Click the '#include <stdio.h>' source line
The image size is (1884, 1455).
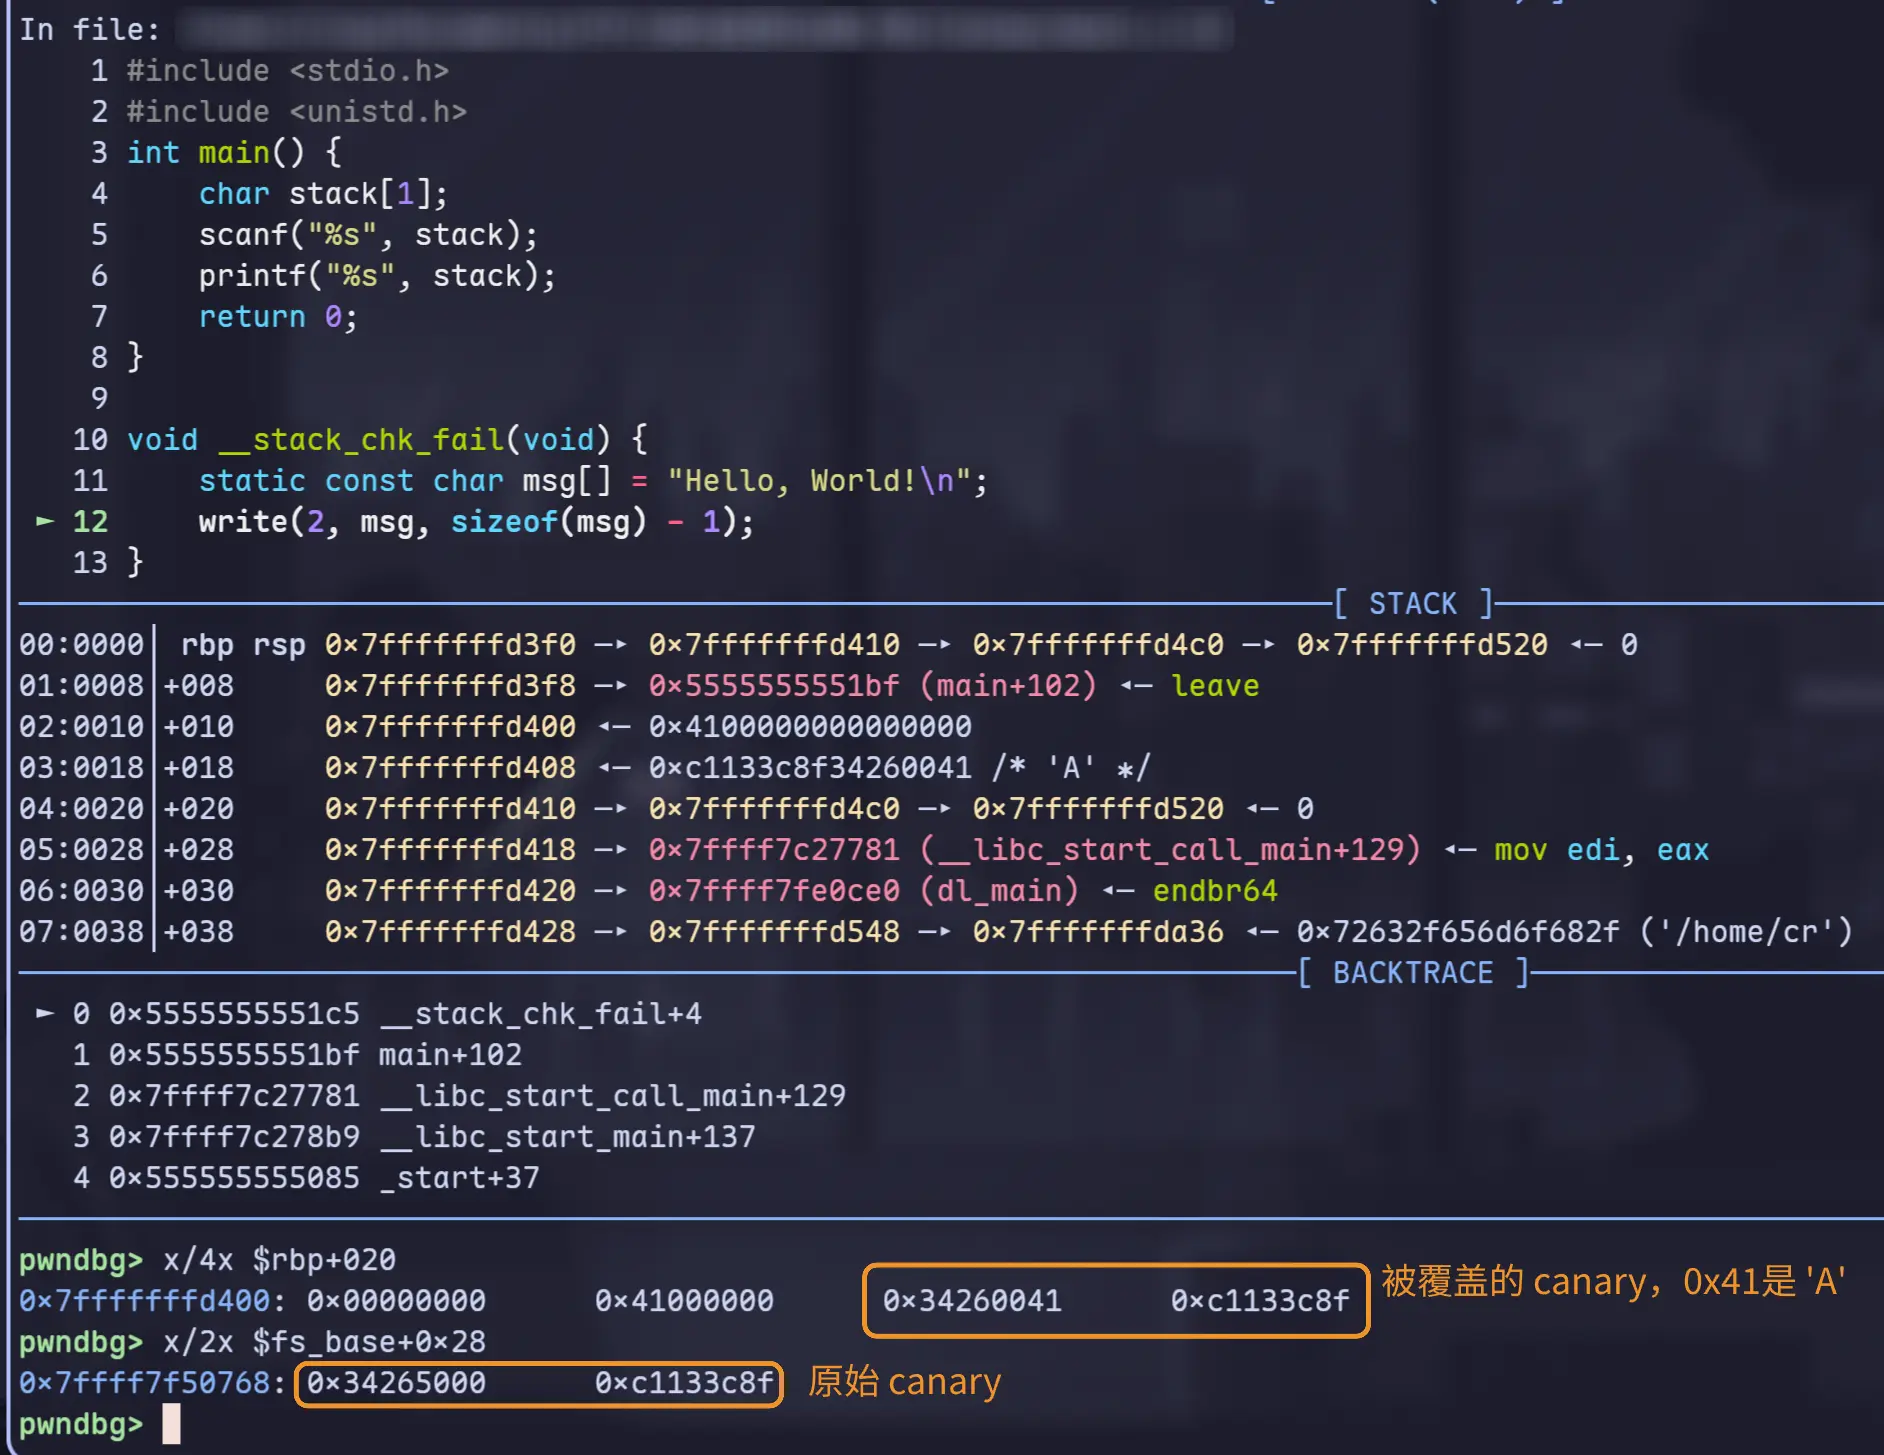(288, 71)
